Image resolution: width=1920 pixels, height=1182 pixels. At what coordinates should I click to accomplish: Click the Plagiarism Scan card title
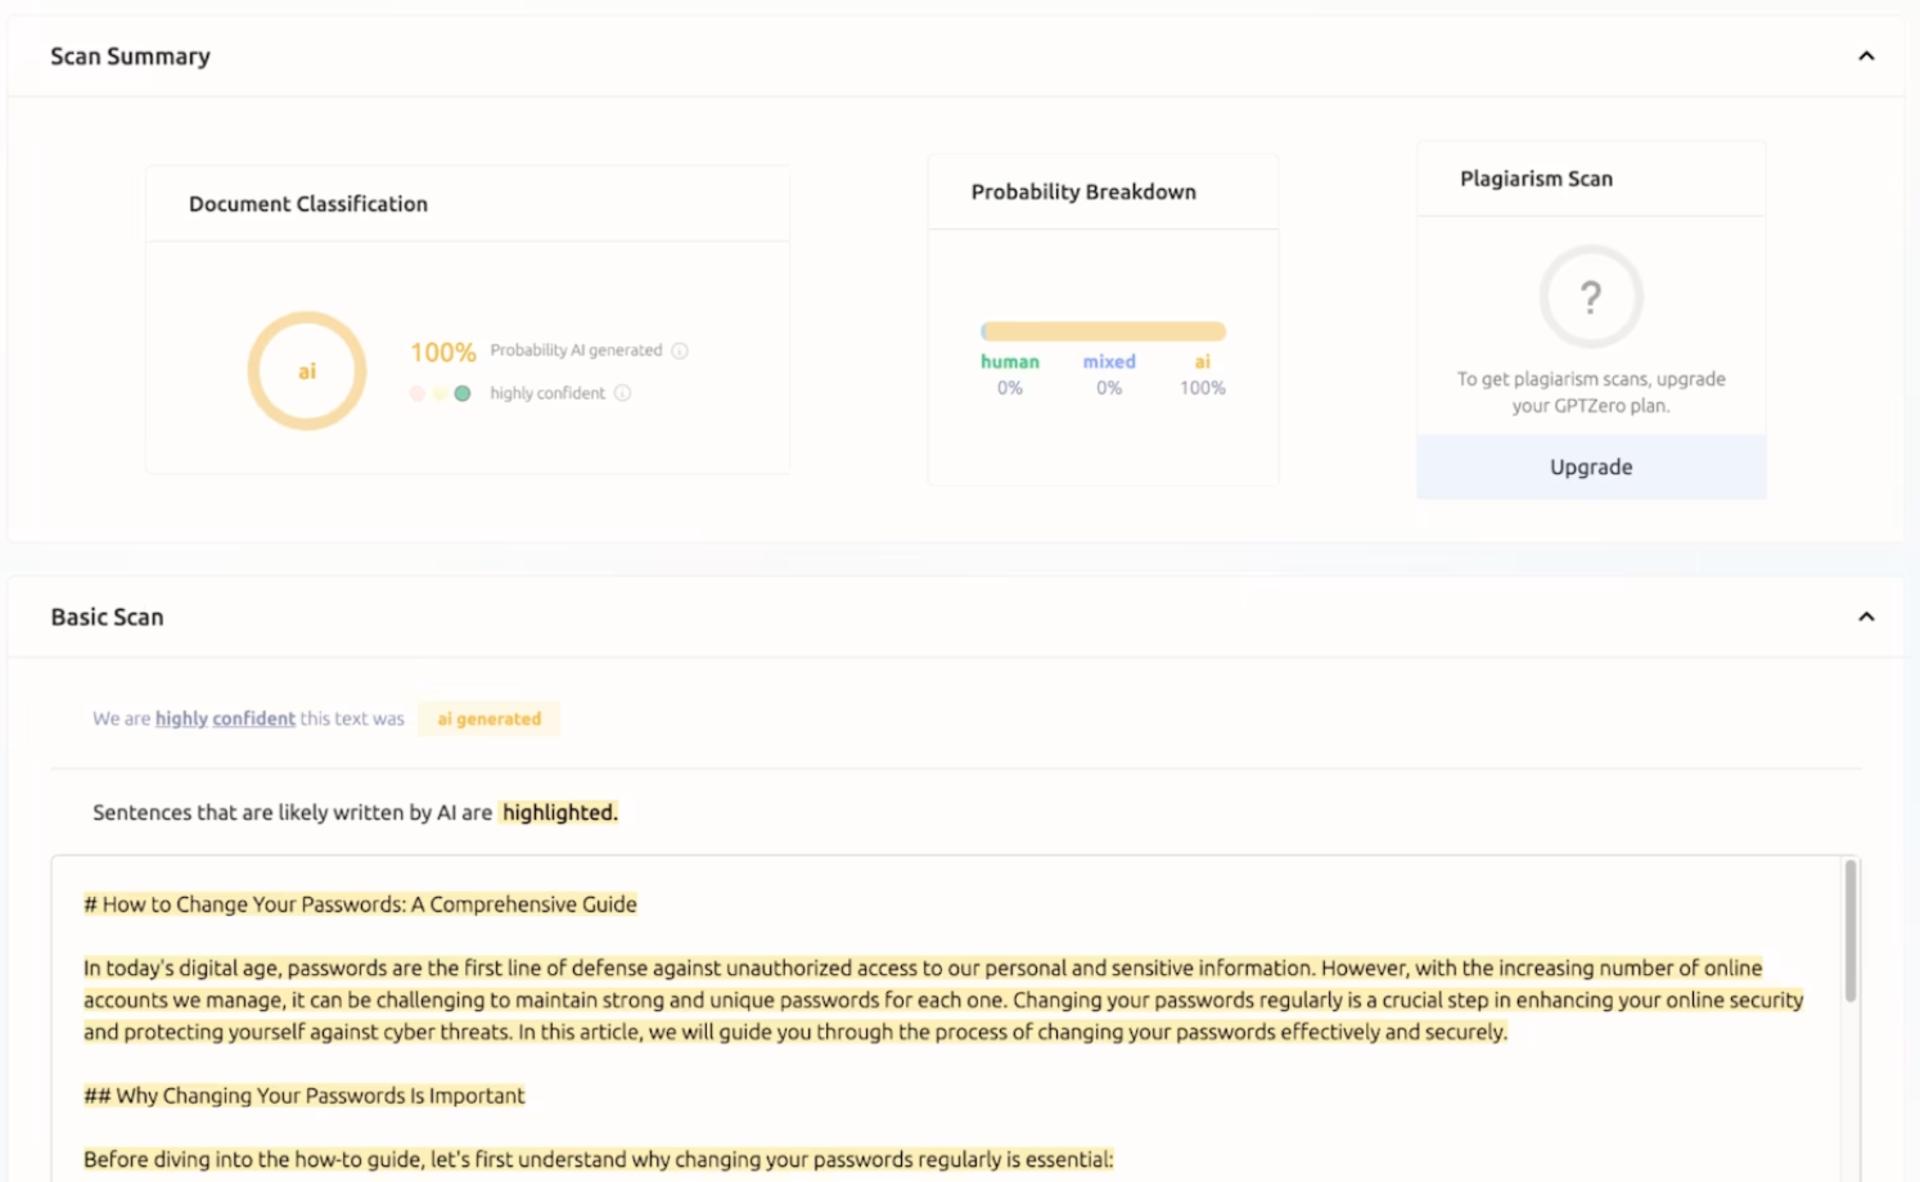(1536, 179)
